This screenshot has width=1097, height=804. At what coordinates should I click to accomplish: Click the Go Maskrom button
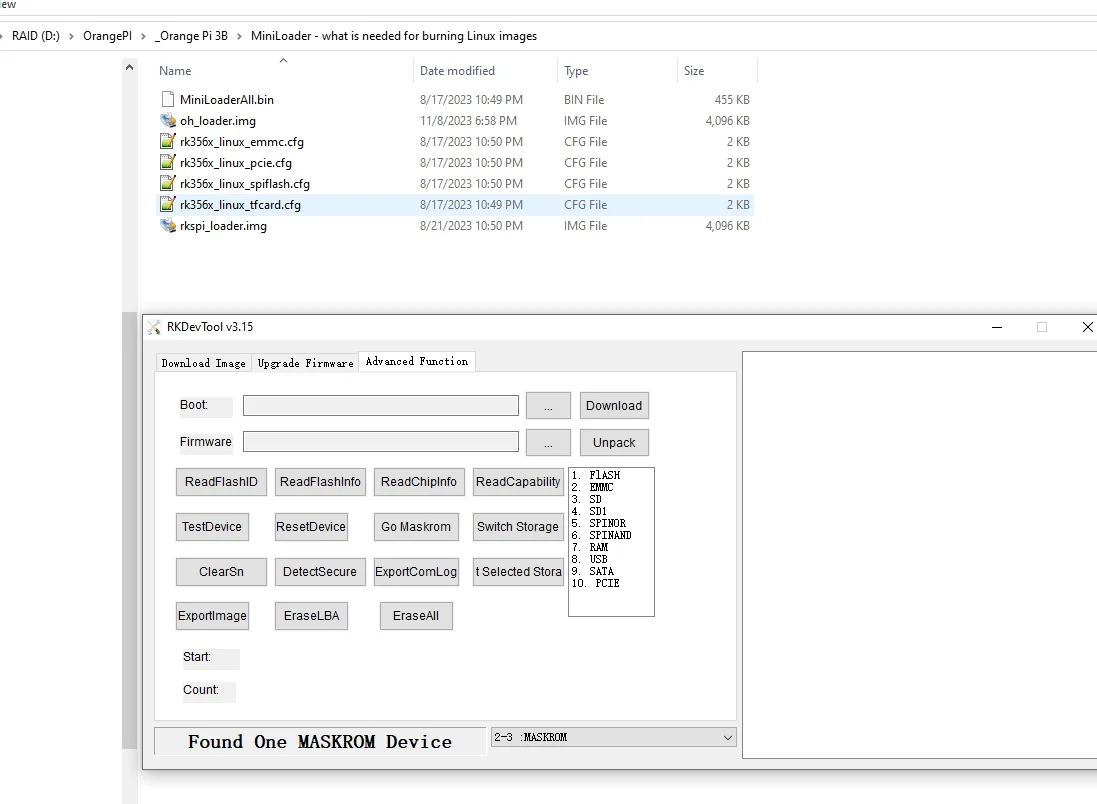416,527
